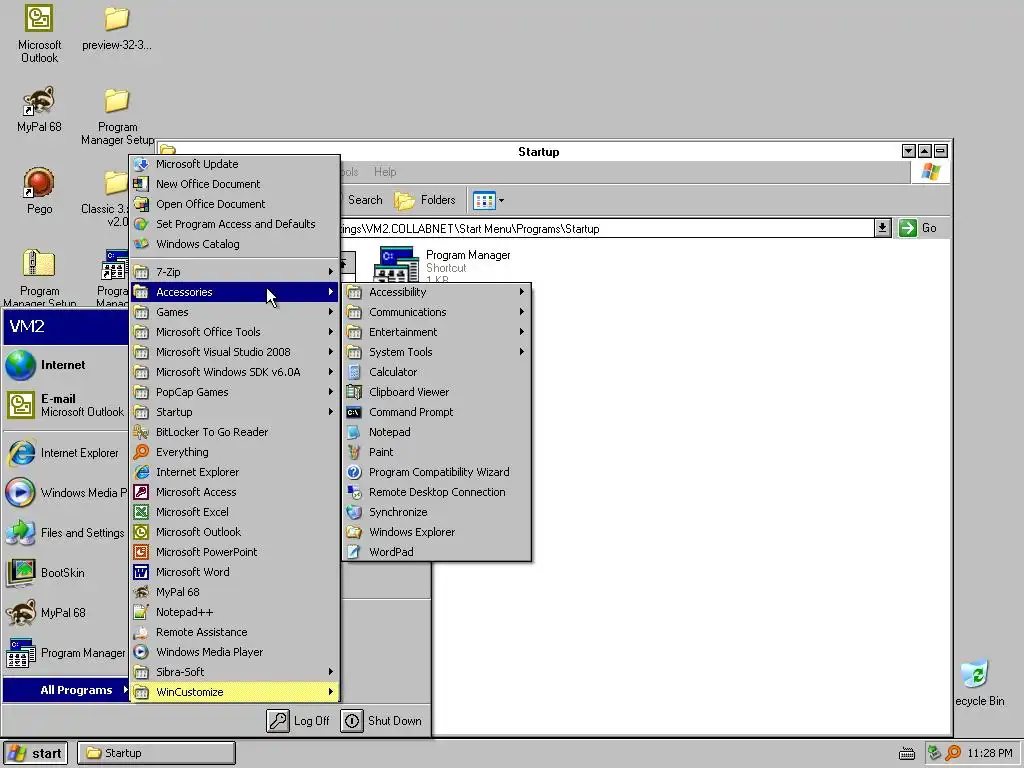Launch Calculator from Accessories menu
The height and width of the screenshot is (768, 1024).
(436, 372)
